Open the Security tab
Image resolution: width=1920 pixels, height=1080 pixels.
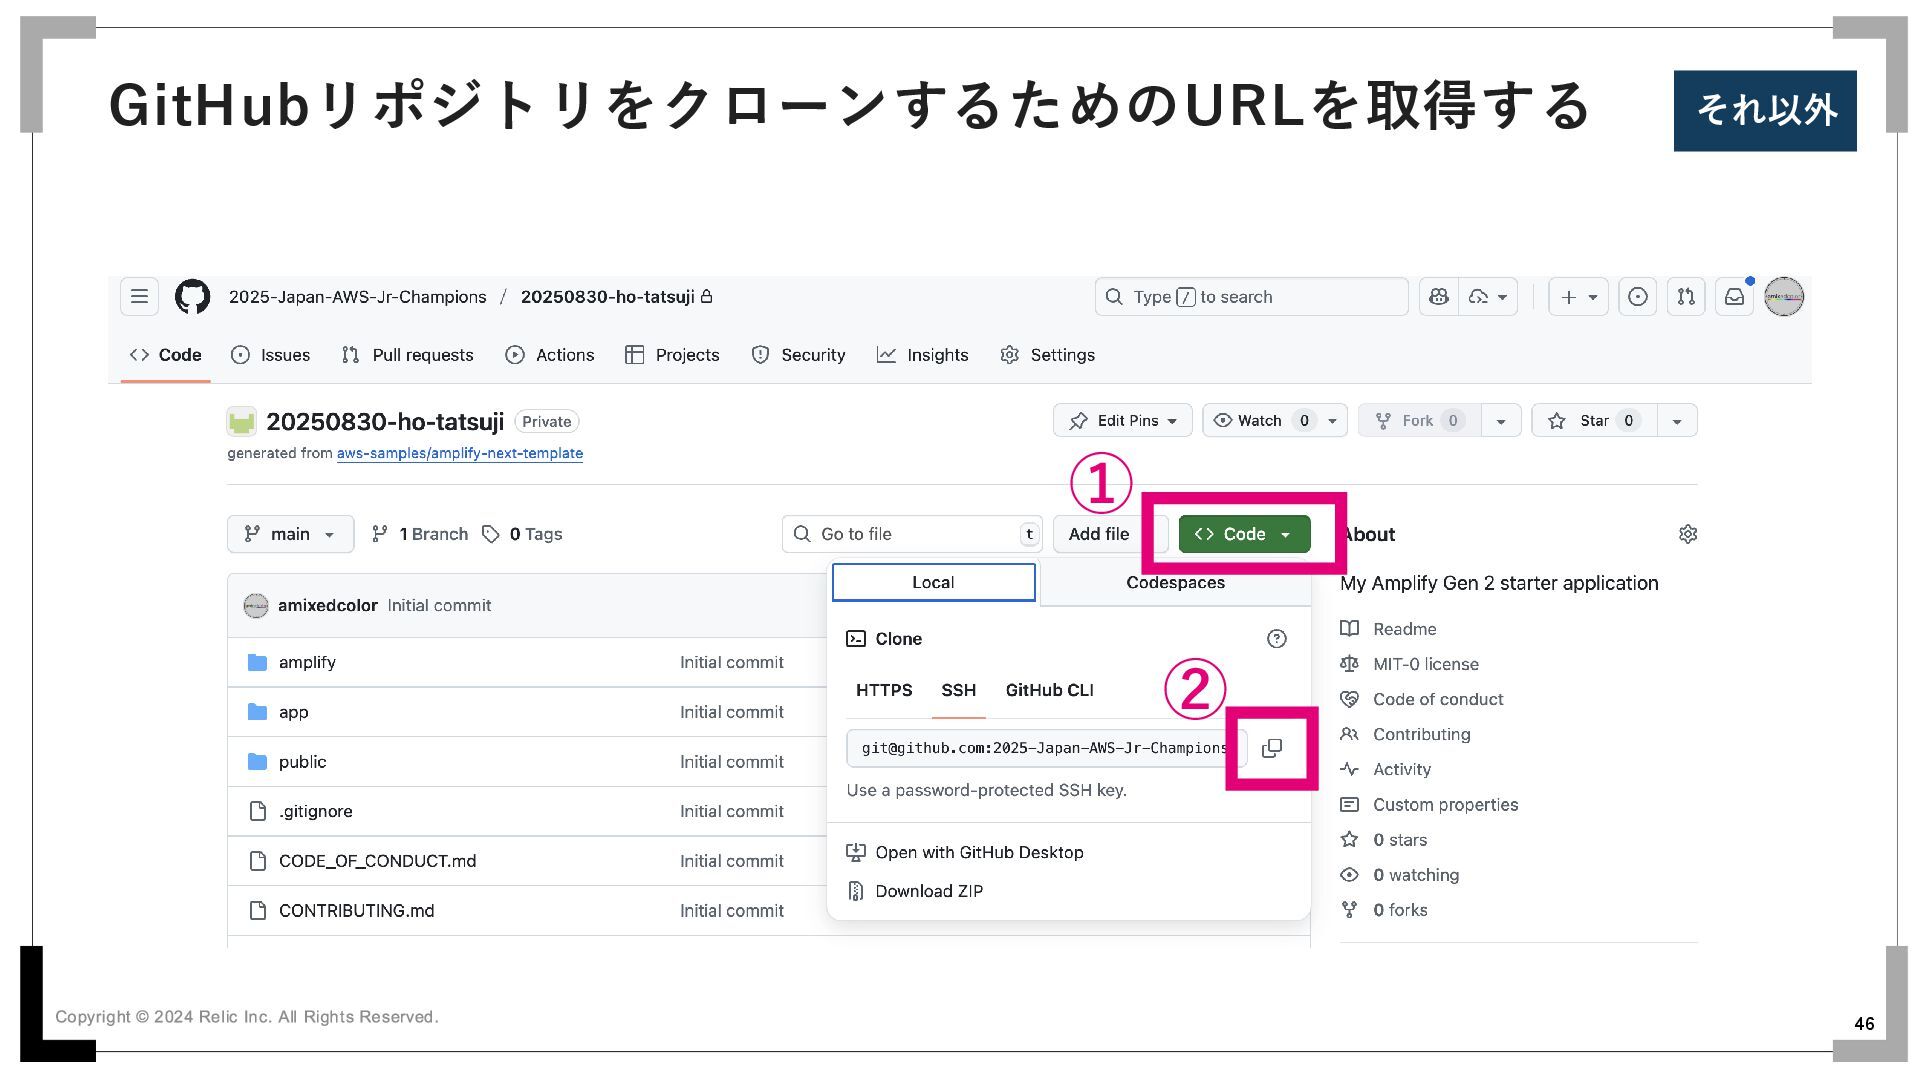tap(798, 355)
